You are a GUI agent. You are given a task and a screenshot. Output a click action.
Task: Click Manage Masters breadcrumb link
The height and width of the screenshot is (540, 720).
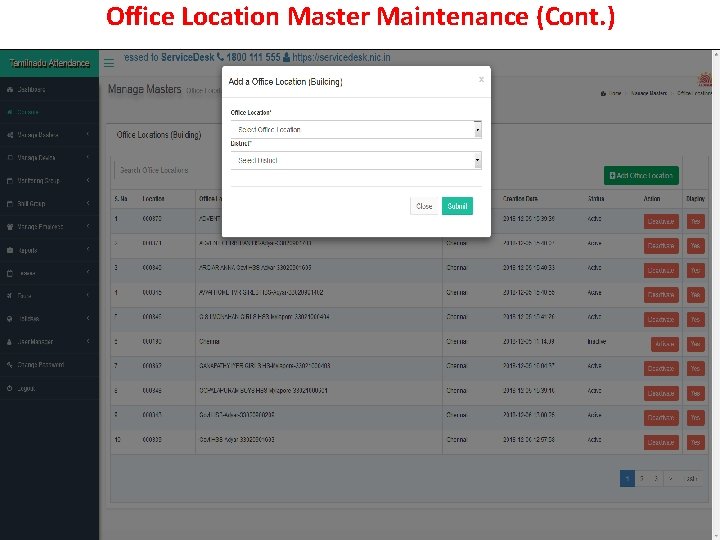649,93
